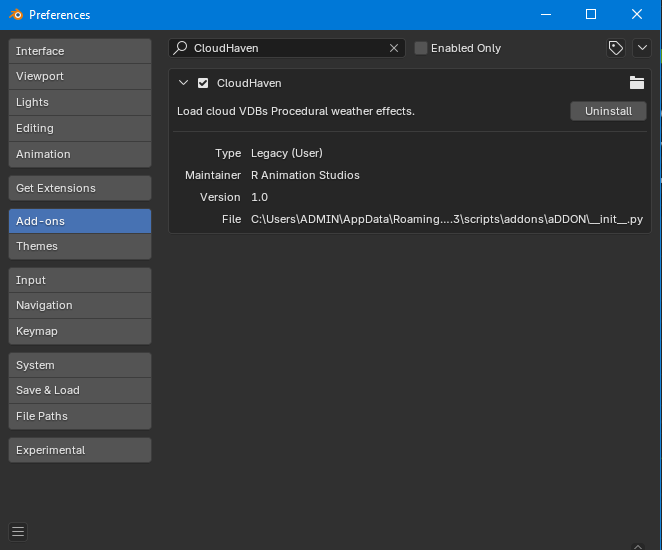Open the CloudHaven add-on folder icon
Viewport: 662px width, 550px height.
[637, 83]
